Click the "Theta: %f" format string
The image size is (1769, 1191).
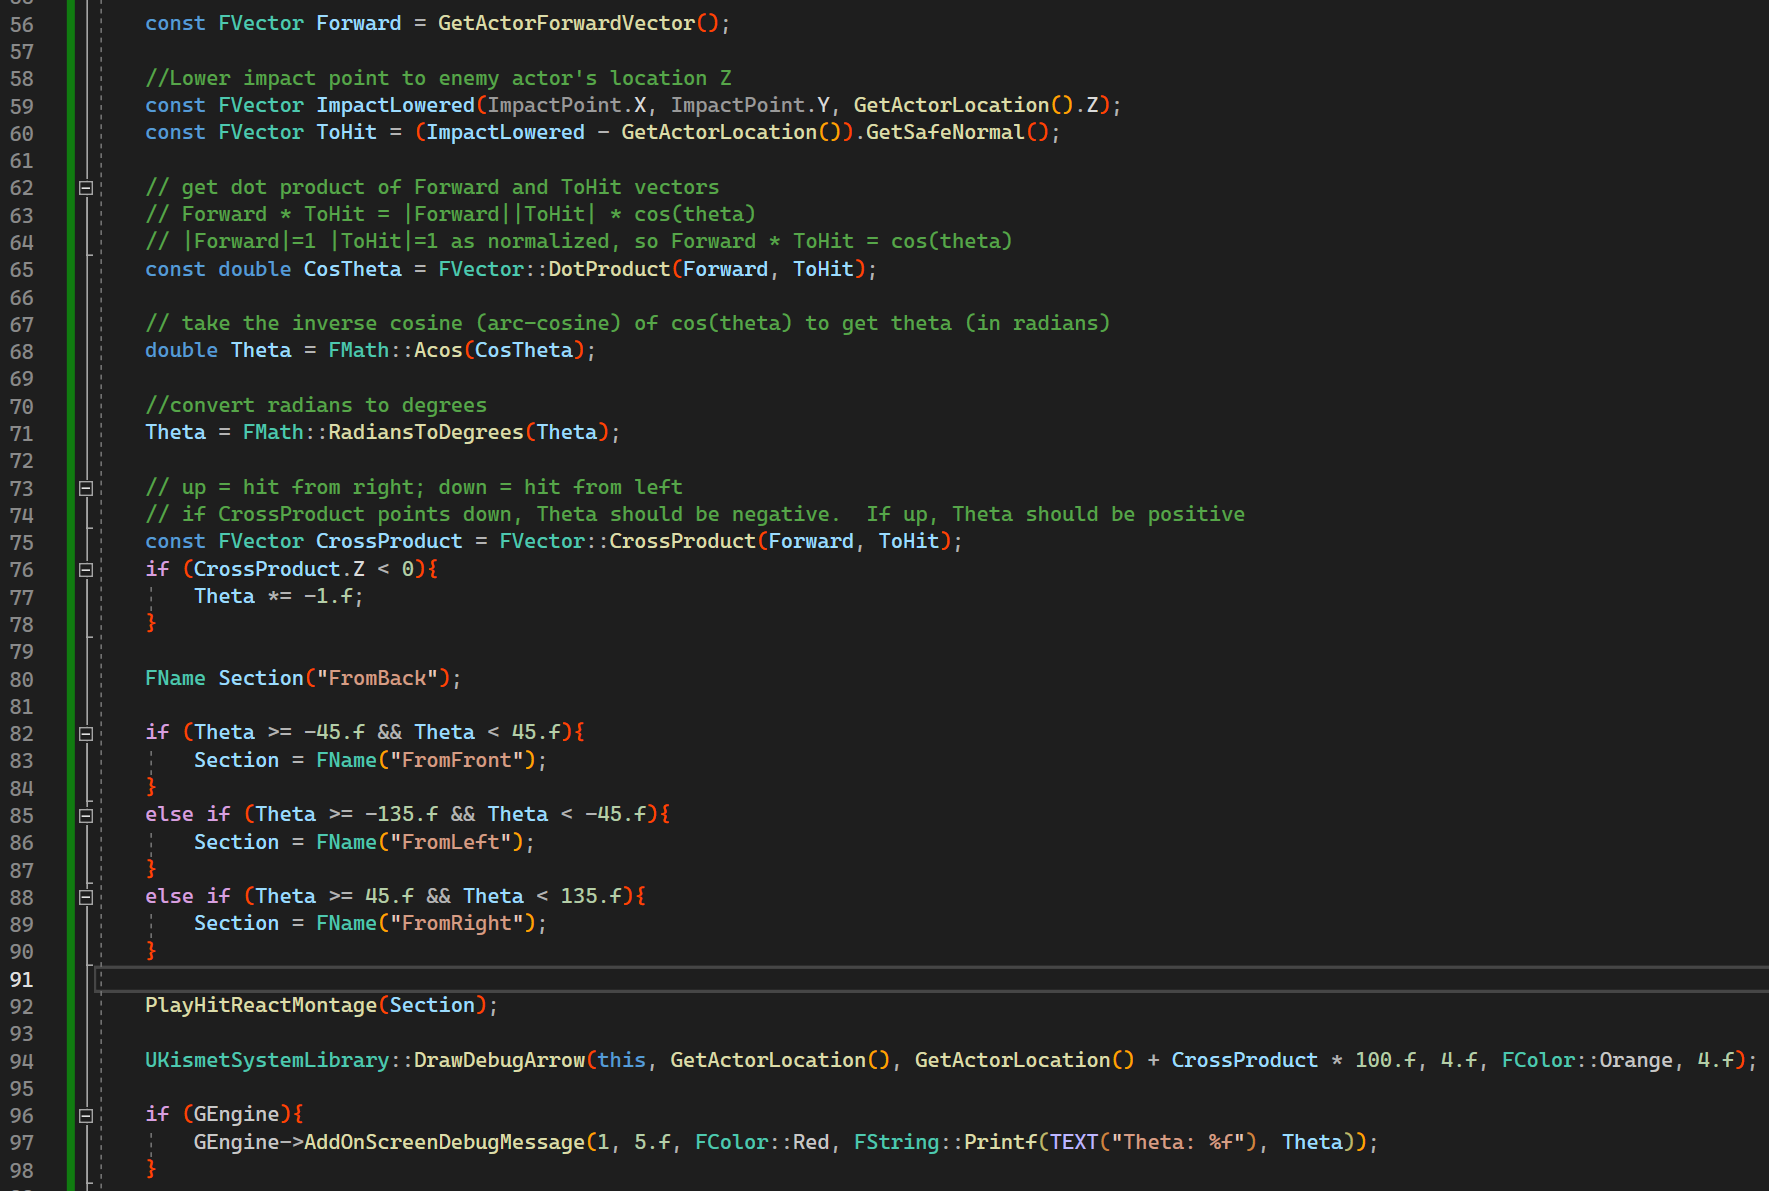[x=1177, y=1142]
